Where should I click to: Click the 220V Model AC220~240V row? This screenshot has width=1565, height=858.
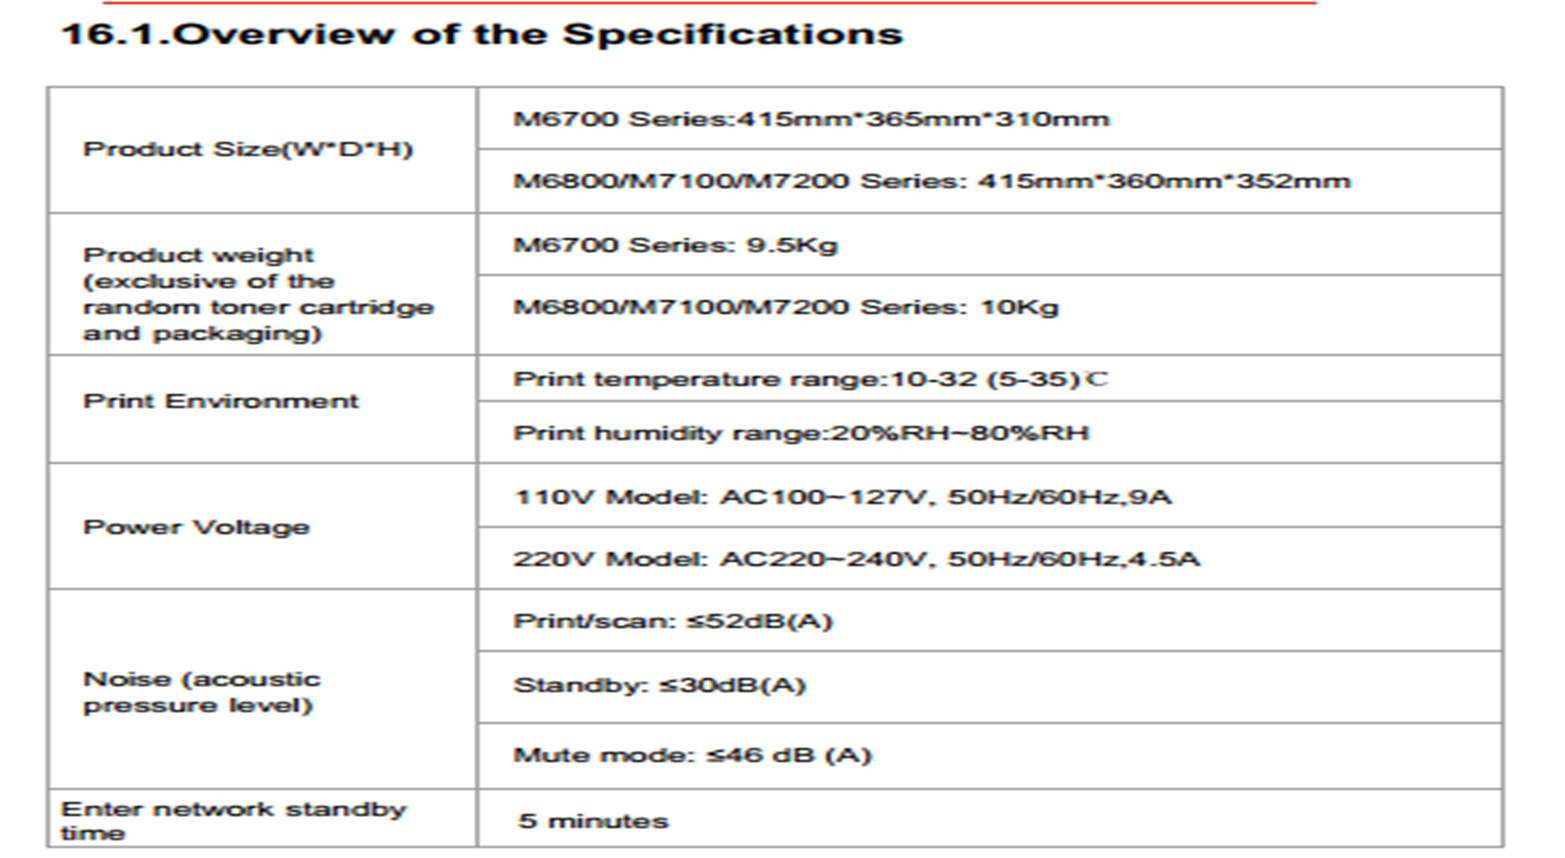click(990, 558)
